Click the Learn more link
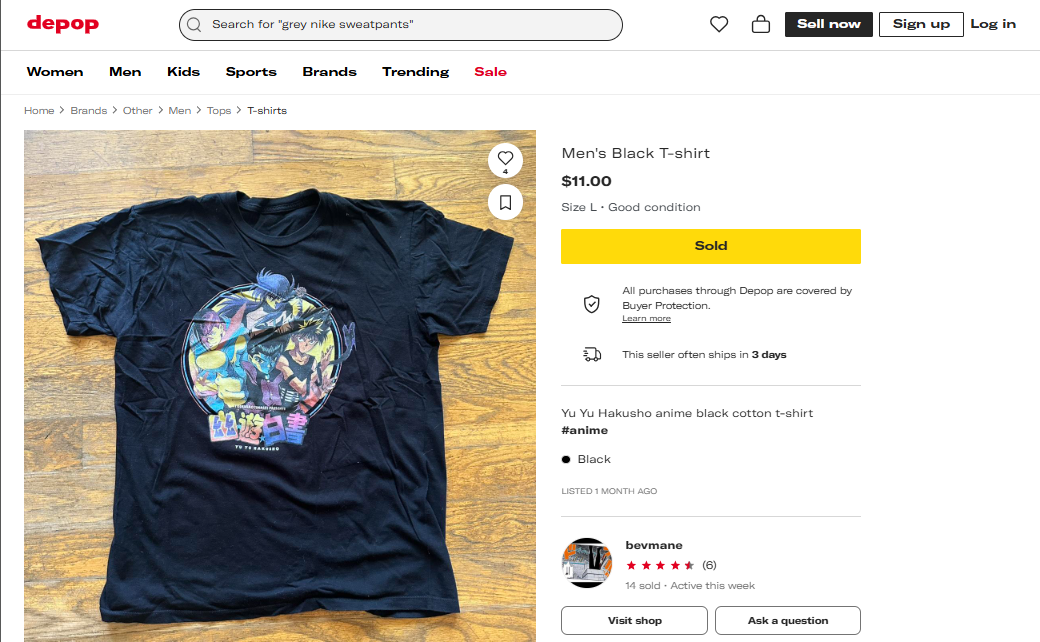Image resolution: width=1040 pixels, height=642 pixels. tap(646, 319)
